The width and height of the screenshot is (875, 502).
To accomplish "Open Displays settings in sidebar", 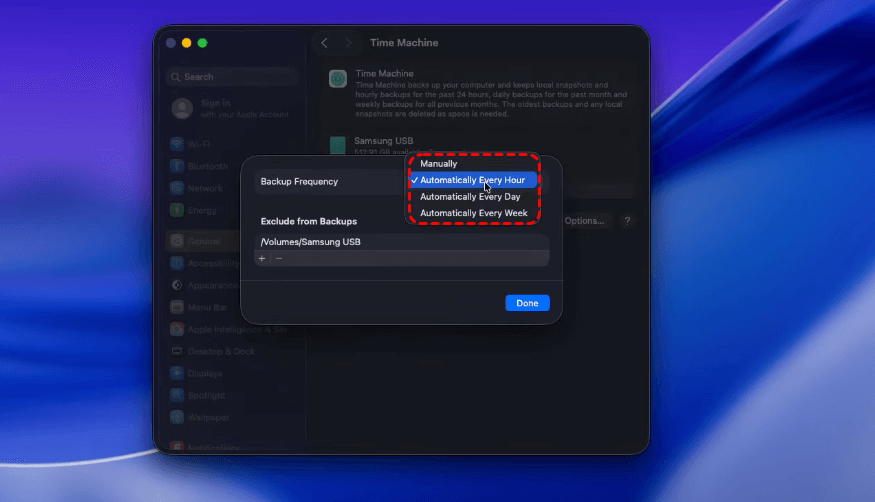I will [x=205, y=373].
